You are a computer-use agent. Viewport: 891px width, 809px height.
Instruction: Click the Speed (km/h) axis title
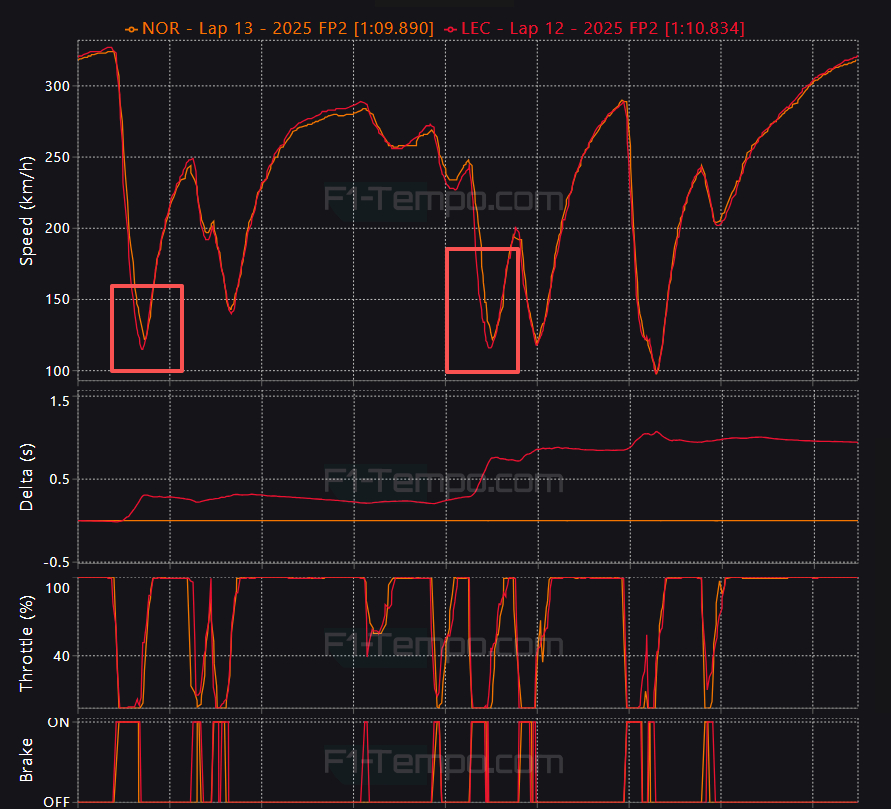[27, 211]
